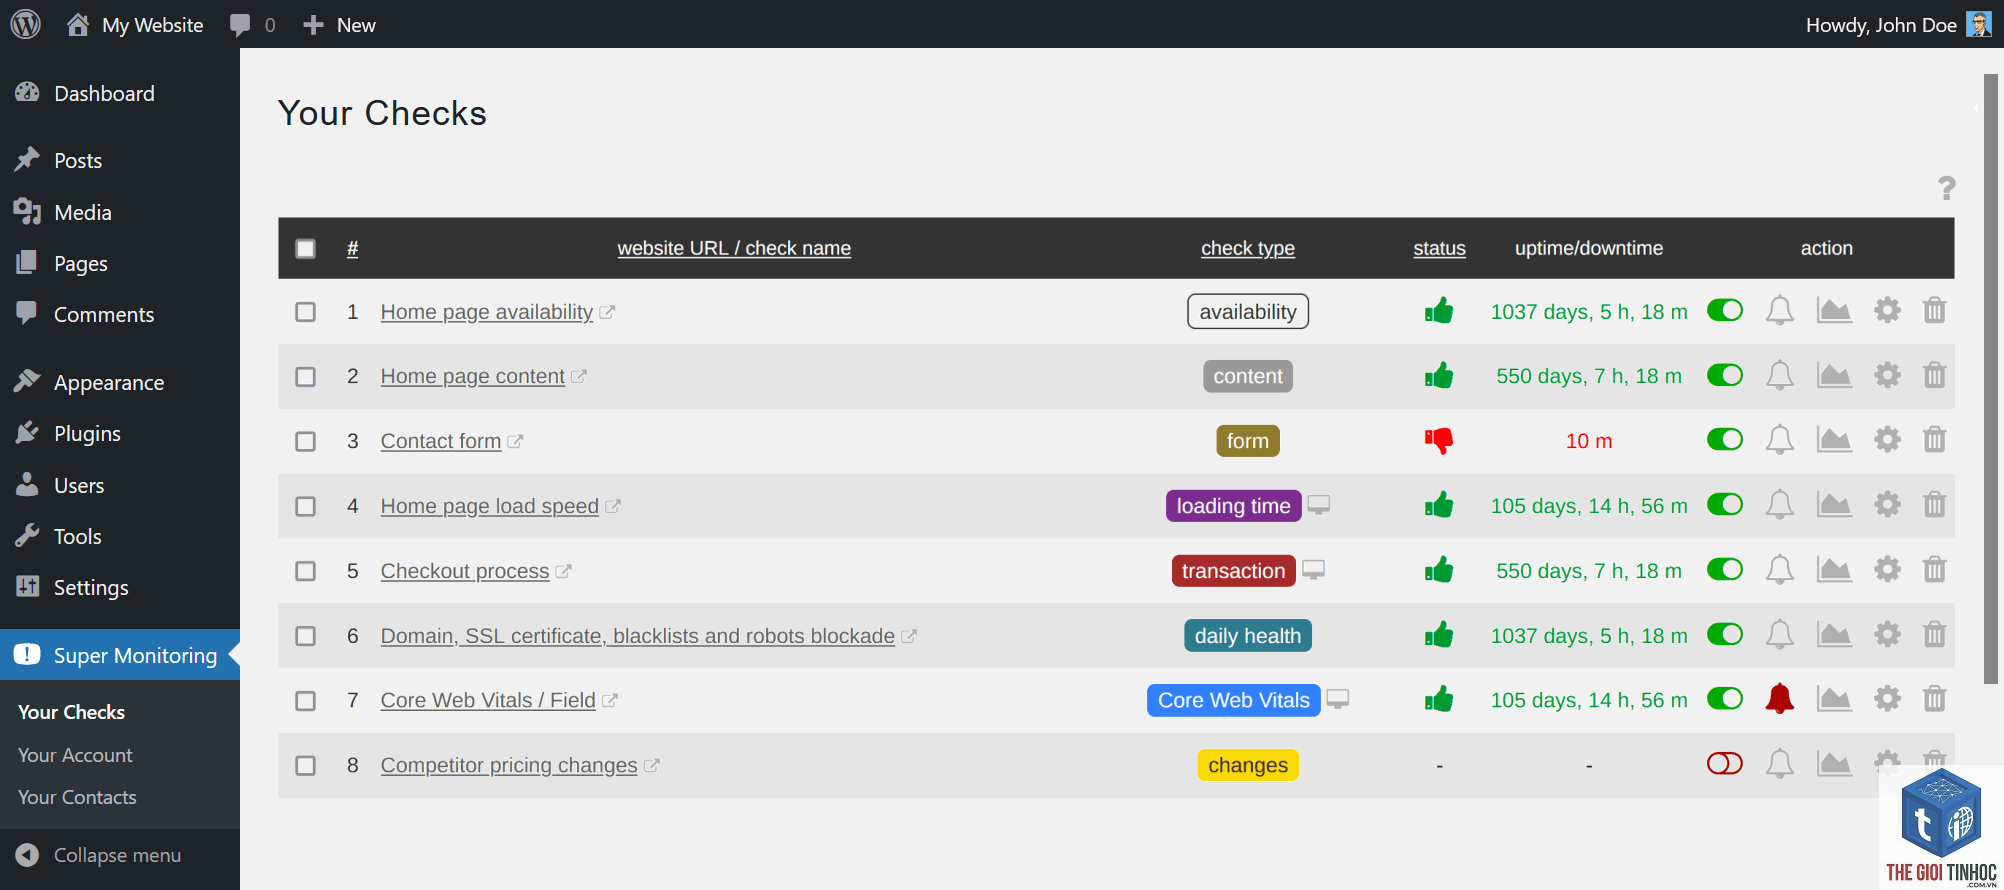Open the Checkout process check link
Viewport: 2004px width, 890px height.
tap(465, 571)
